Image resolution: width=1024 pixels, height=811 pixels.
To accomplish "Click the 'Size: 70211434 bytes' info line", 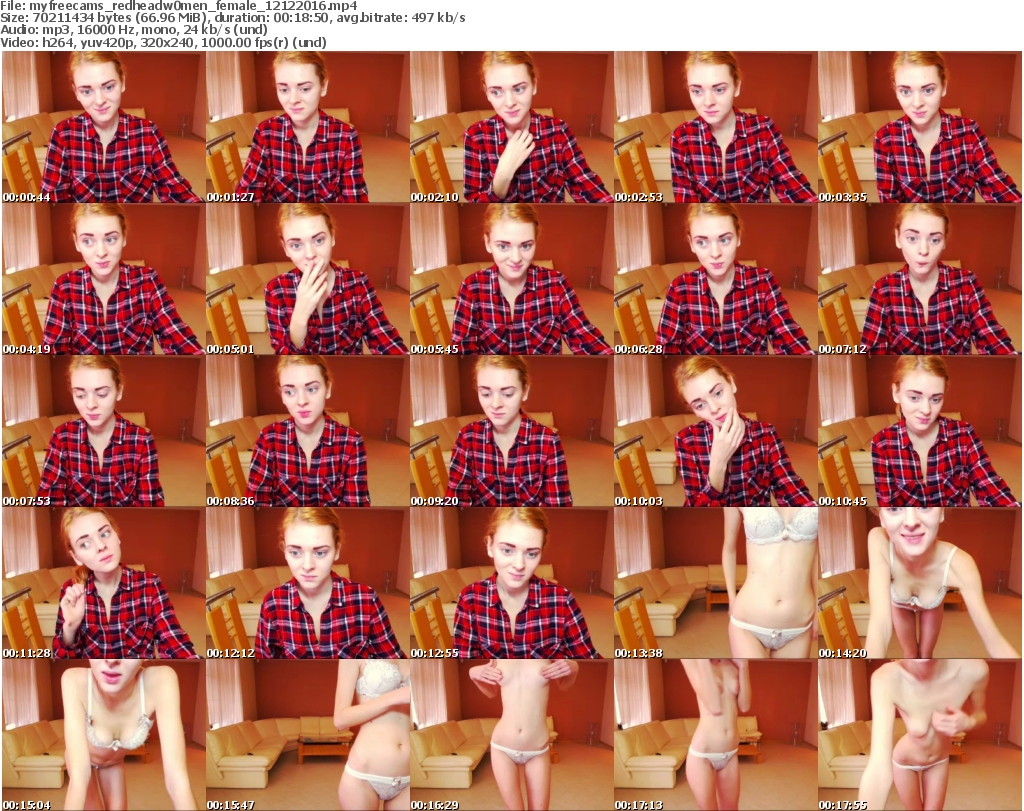I will click(232, 18).
